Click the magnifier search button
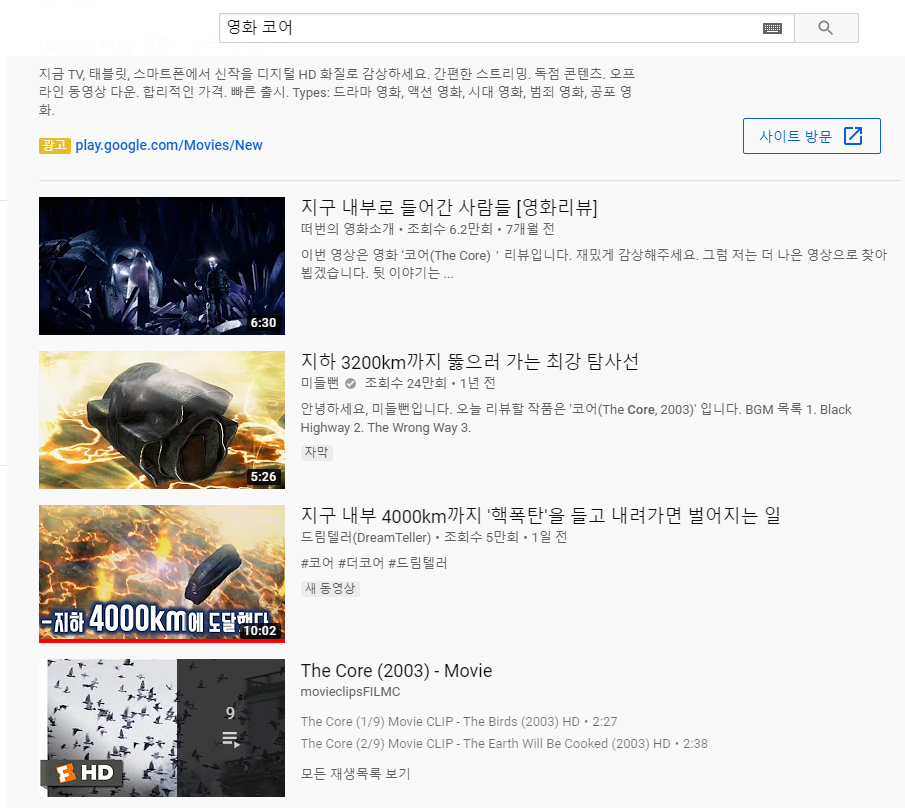905x808 pixels. 826,28
